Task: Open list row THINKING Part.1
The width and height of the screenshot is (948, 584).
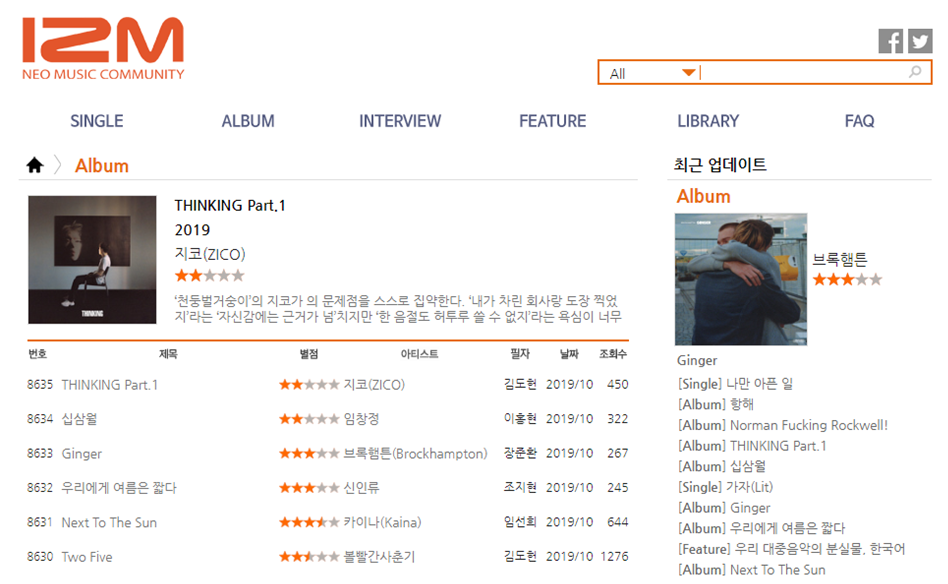Action: (x=109, y=384)
